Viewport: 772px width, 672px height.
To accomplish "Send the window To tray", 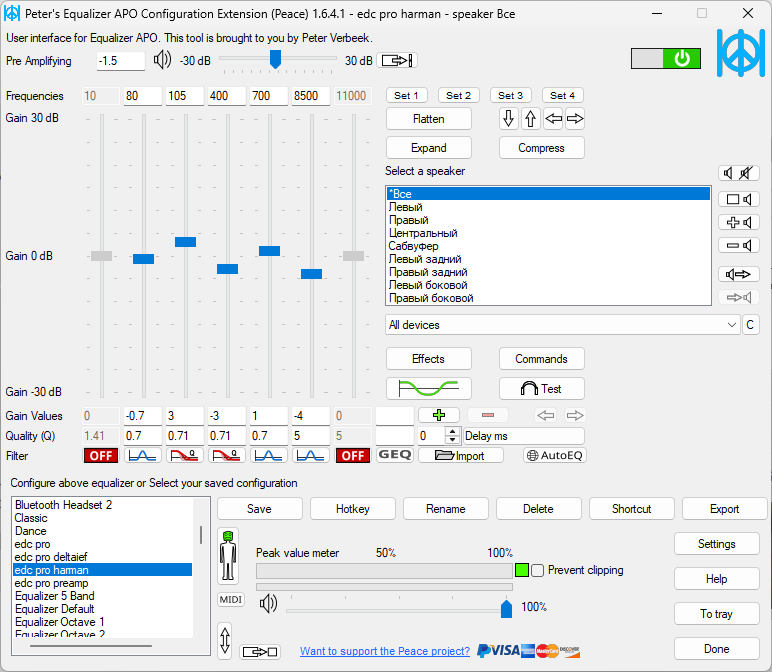I will pos(716,613).
